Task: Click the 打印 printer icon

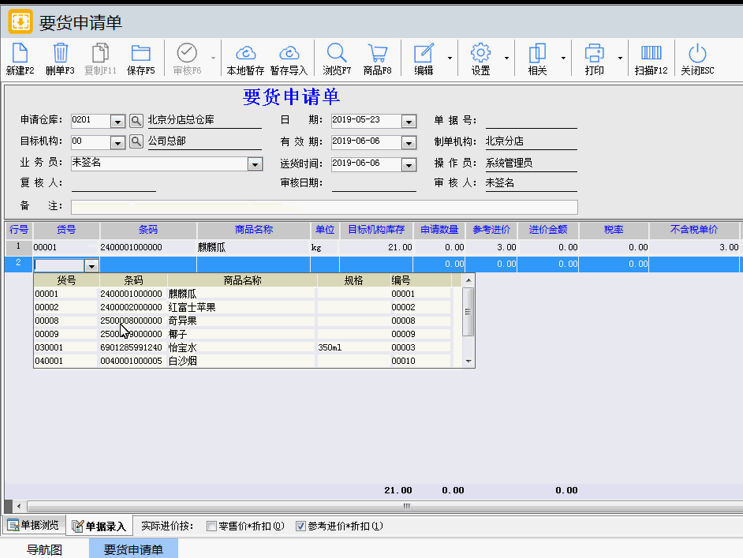Action: click(594, 56)
